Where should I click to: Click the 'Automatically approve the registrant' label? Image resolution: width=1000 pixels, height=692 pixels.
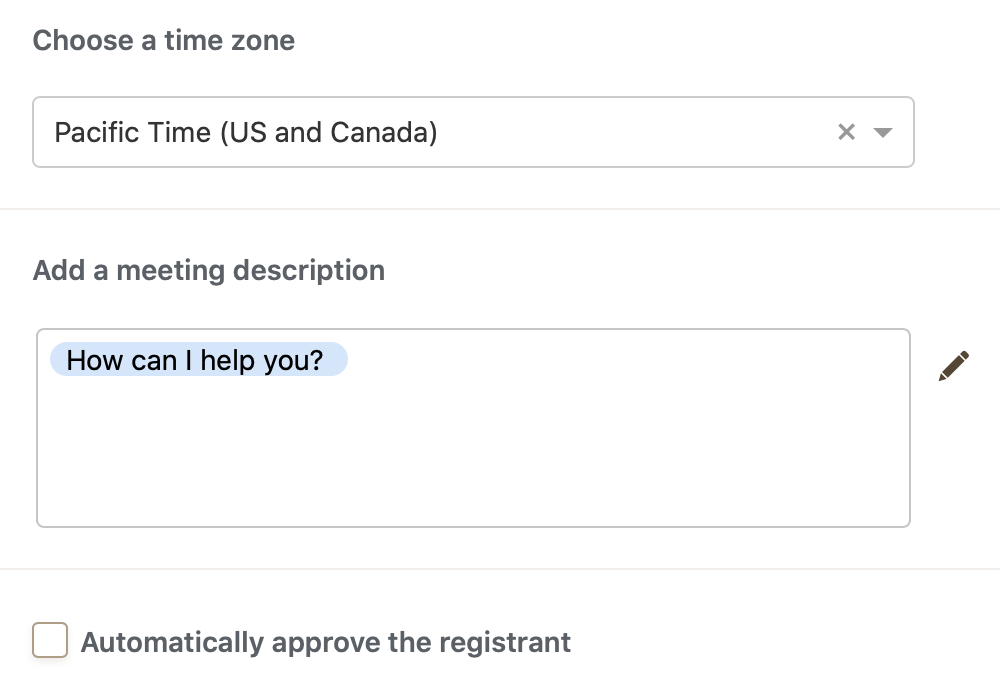point(326,642)
